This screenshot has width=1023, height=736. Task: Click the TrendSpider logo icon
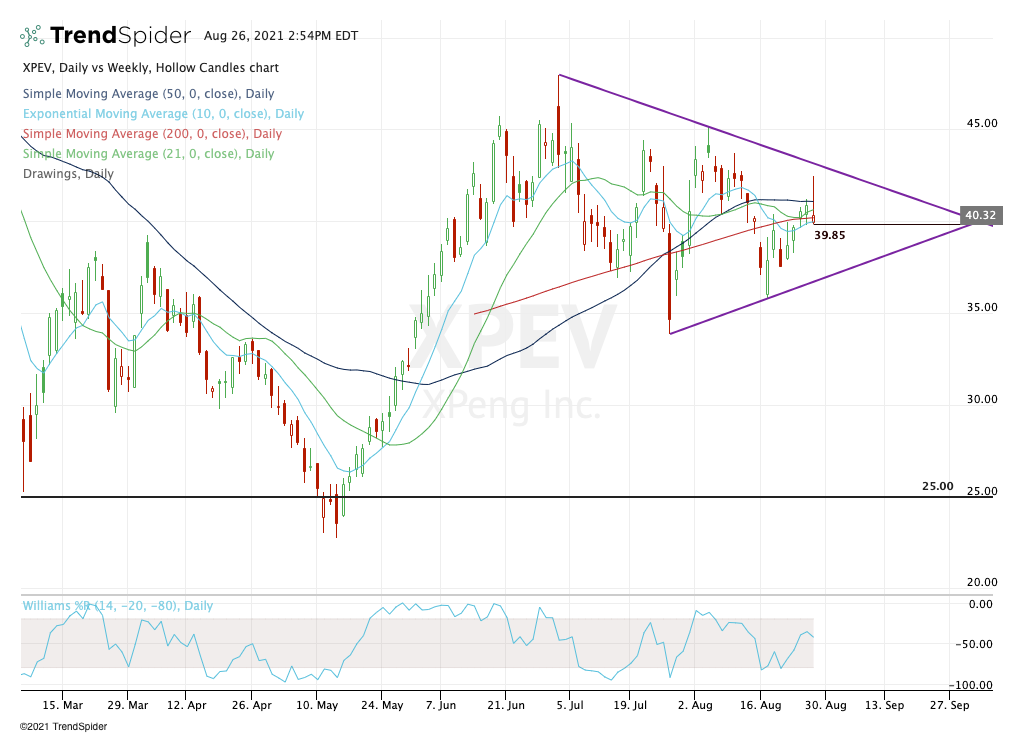(32, 36)
